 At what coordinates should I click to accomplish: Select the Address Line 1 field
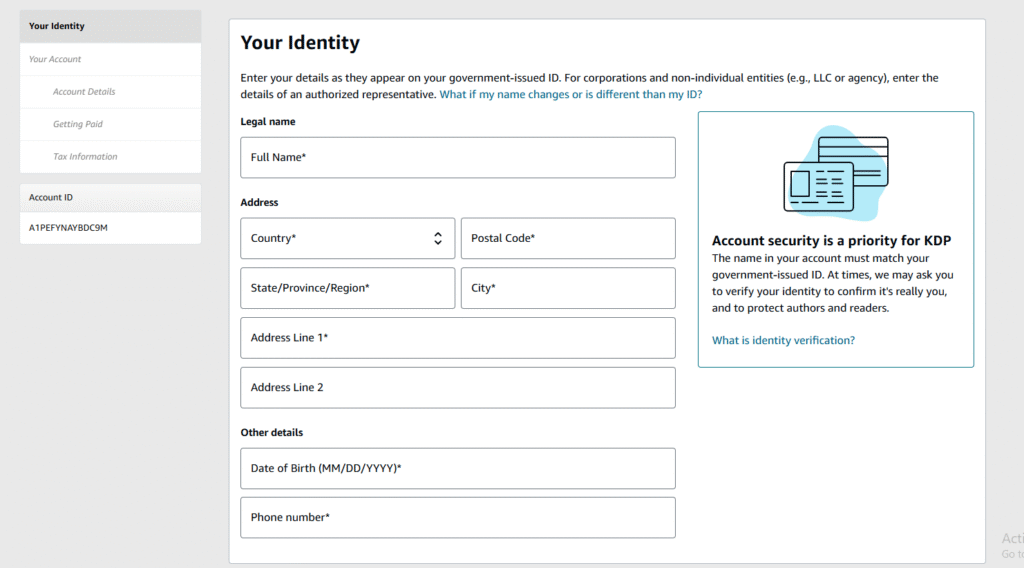[458, 338]
